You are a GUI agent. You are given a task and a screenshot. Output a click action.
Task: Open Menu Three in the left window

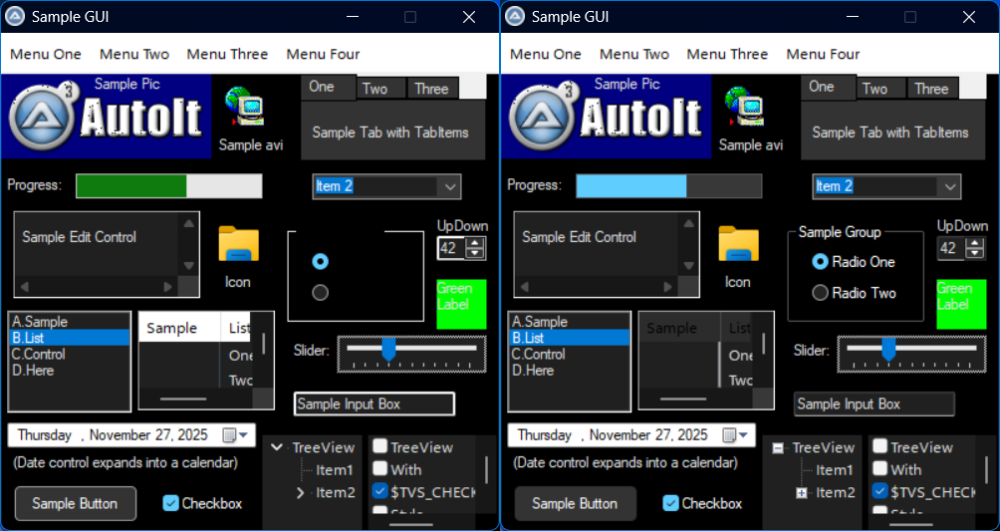(x=227, y=54)
